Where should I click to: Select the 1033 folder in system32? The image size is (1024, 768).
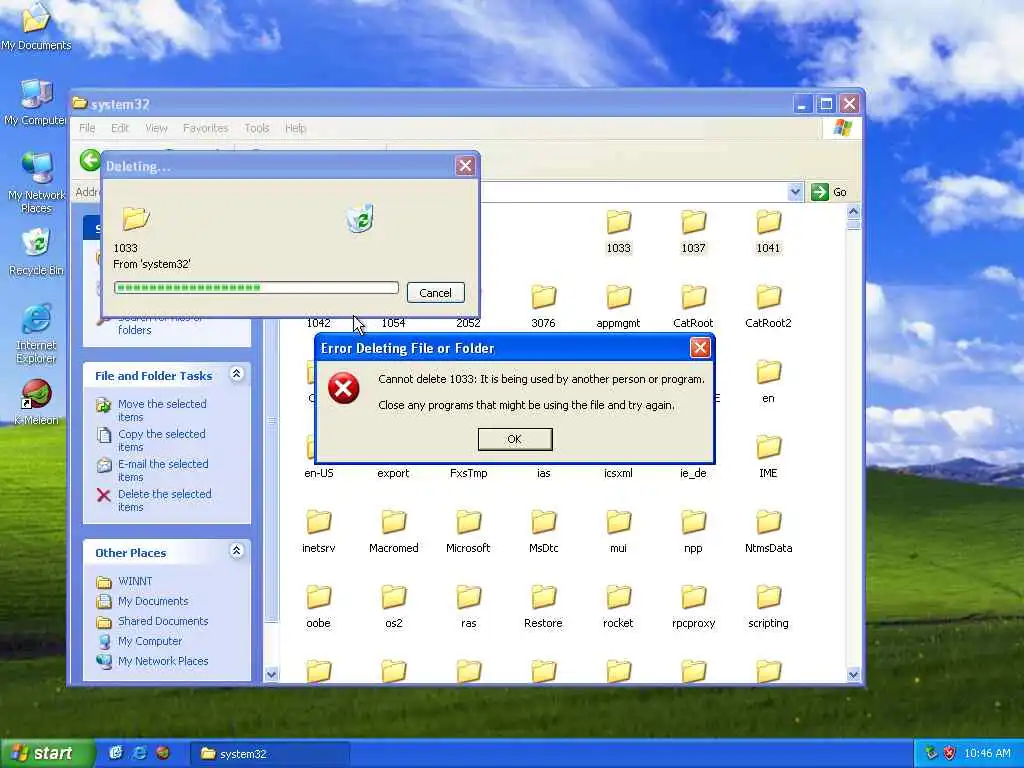(x=618, y=232)
